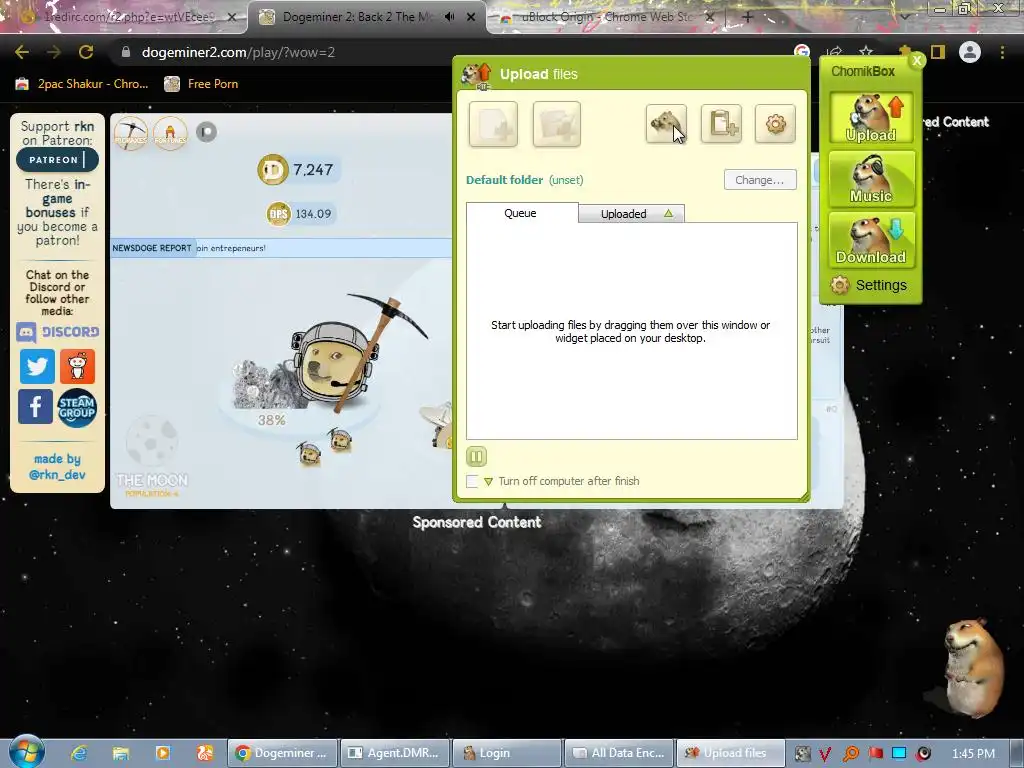Click the DPS coin icon
The image size is (1024, 768).
(279, 214)
